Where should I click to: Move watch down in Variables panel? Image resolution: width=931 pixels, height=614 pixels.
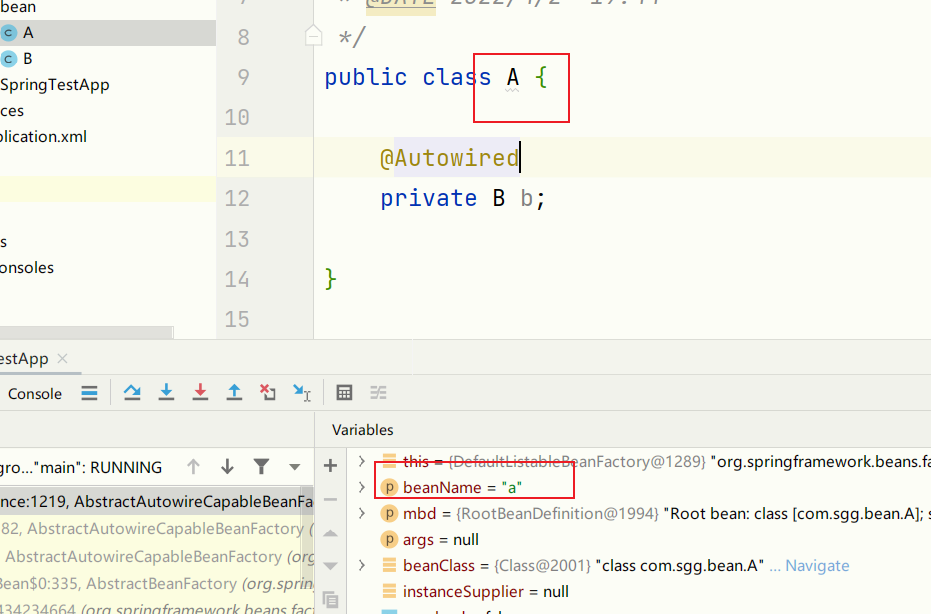(x=331, y=566)
